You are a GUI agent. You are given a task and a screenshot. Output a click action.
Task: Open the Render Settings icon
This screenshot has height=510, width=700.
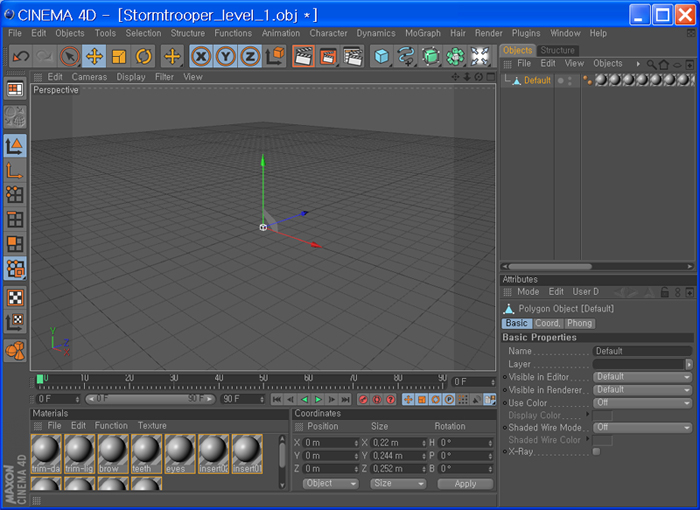point(353,57)
